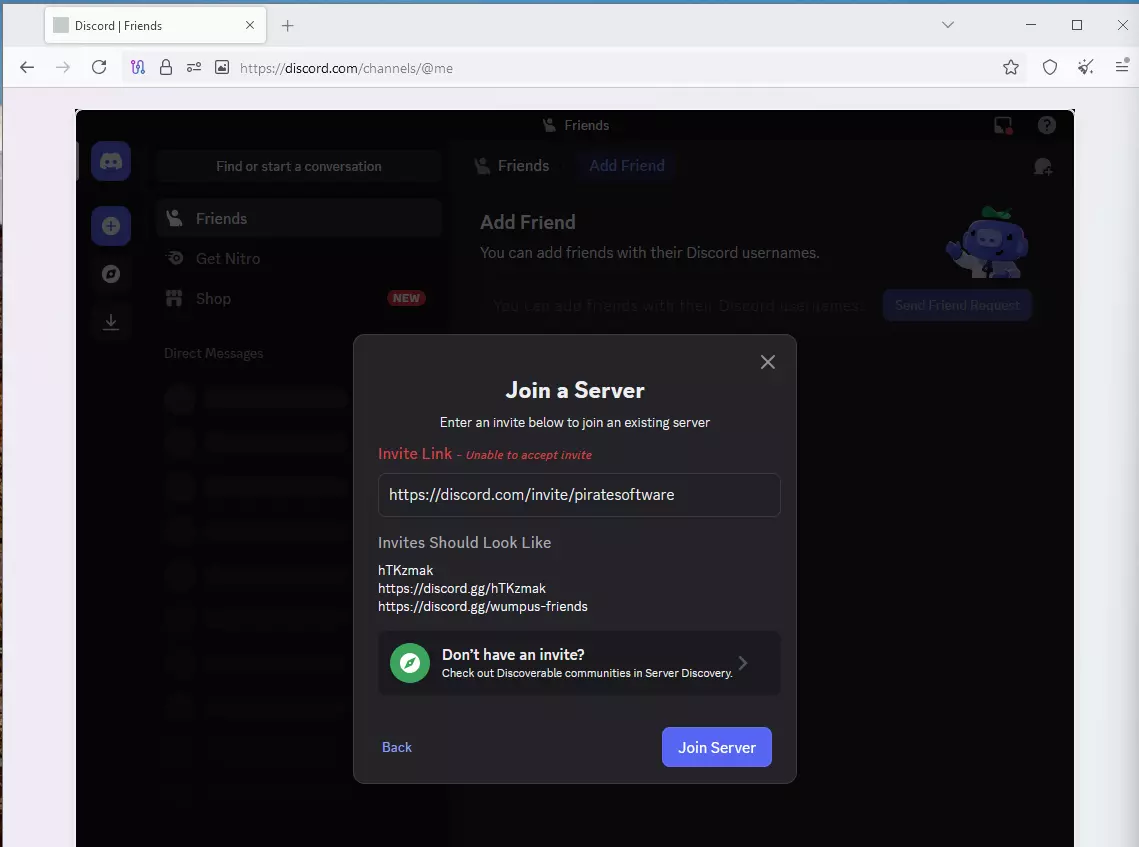
Task: Click browser forward arrow
Action: tap(63, 68)
